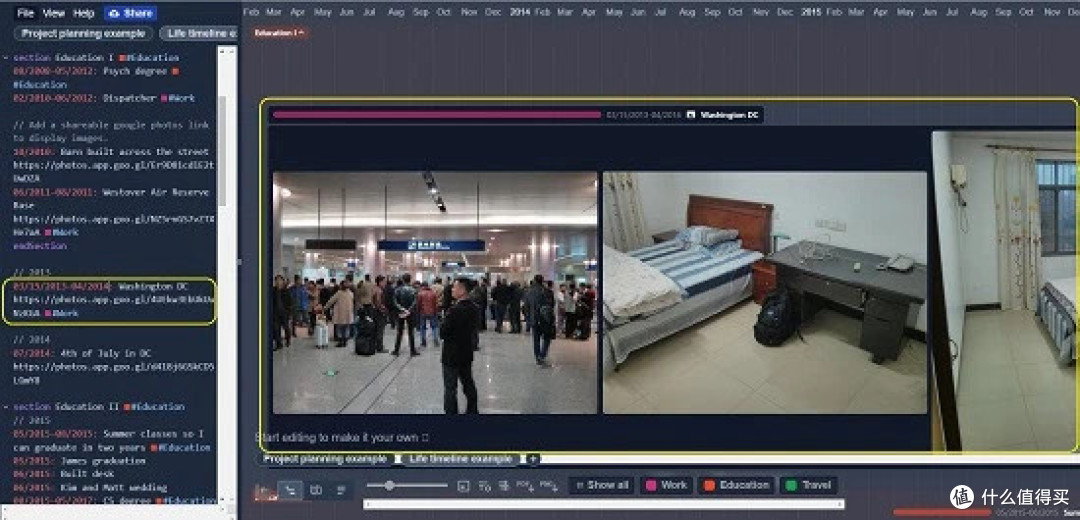Select Project planning example tab below timeline
The height and width of the screenshot is (520, 1080).
tap(326, 459)
